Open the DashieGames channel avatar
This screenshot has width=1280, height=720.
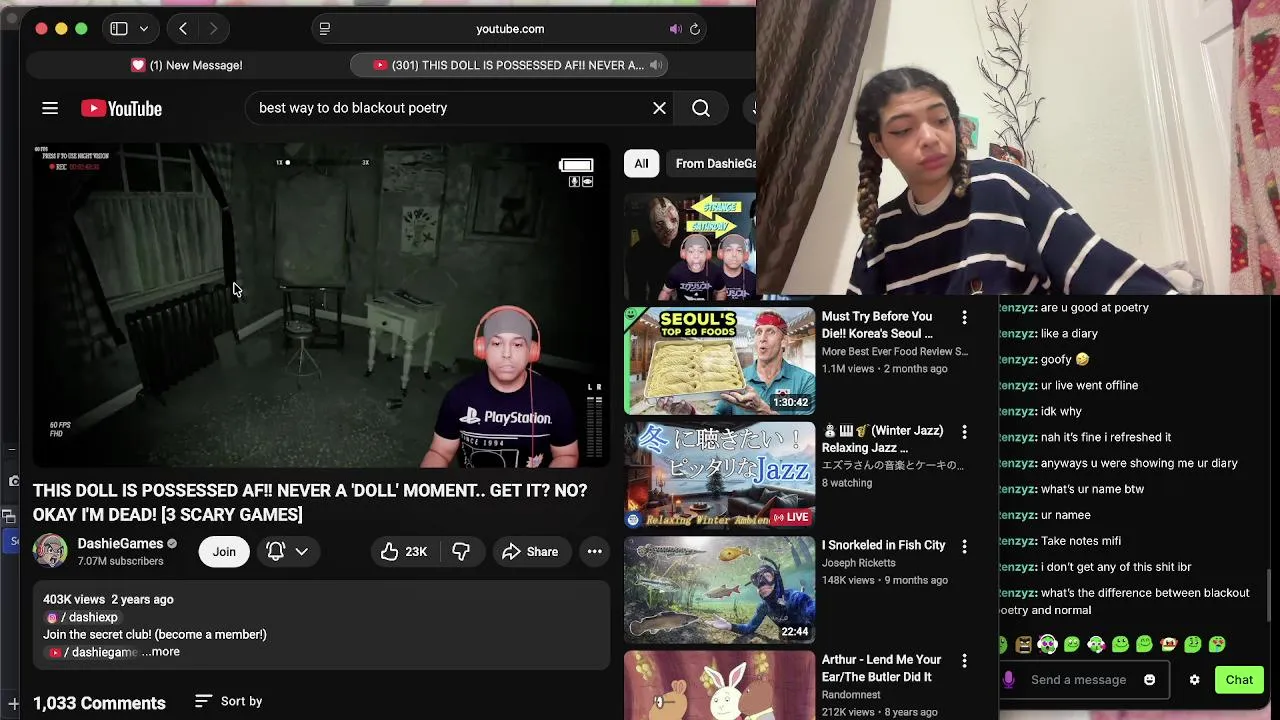50,551
